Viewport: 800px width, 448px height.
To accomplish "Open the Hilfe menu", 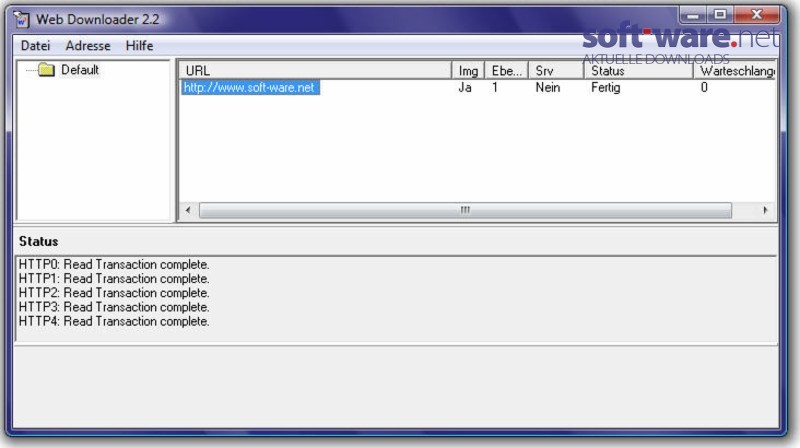I will pos(139,46).
